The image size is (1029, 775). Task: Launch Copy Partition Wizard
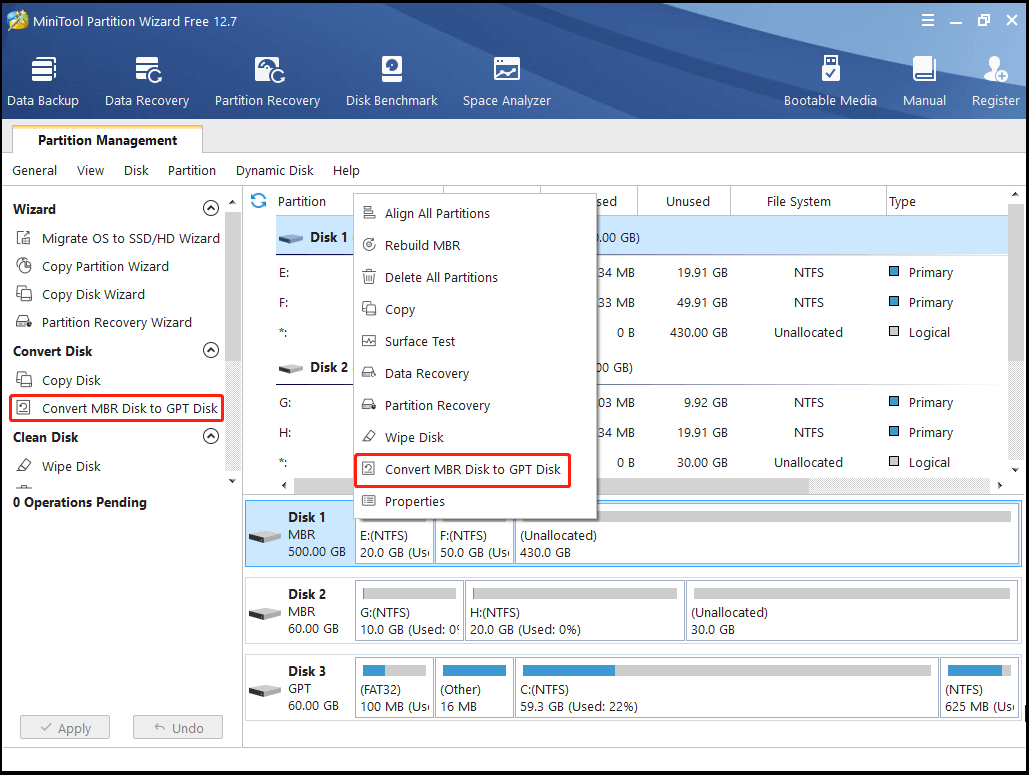(x=93, y=266)
